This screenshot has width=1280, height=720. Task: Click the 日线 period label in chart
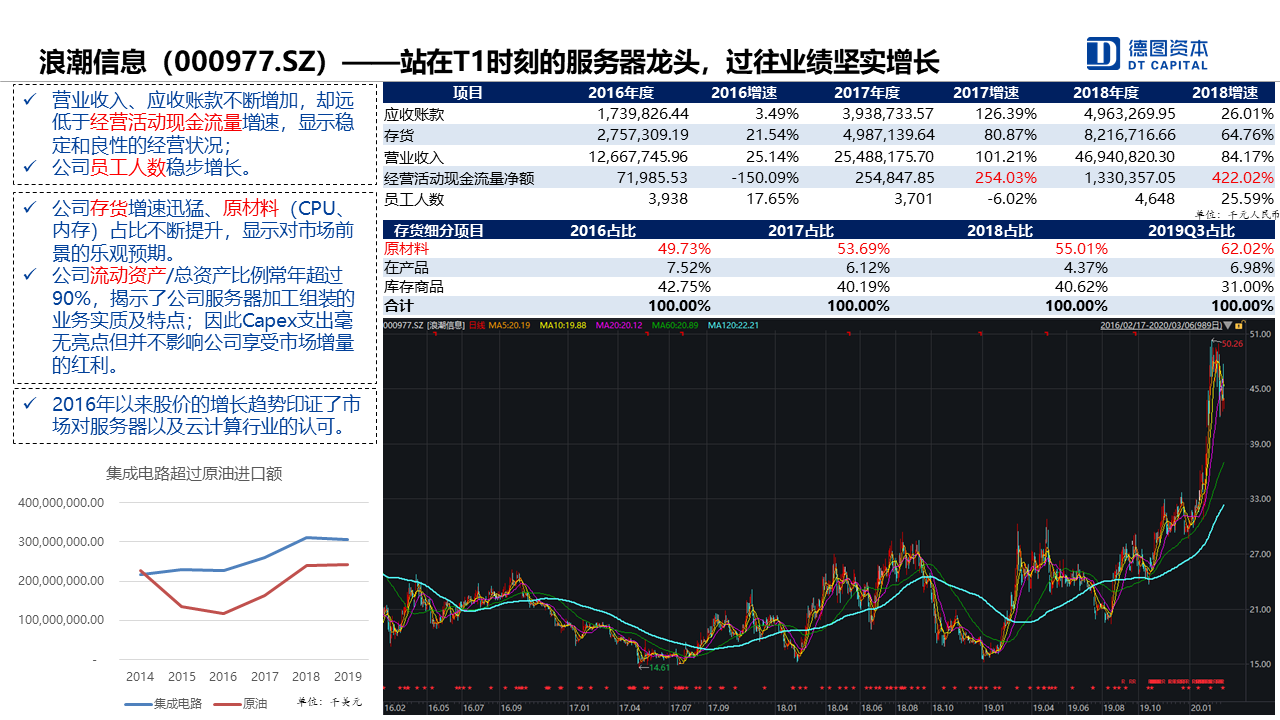(x=476, y=325)
